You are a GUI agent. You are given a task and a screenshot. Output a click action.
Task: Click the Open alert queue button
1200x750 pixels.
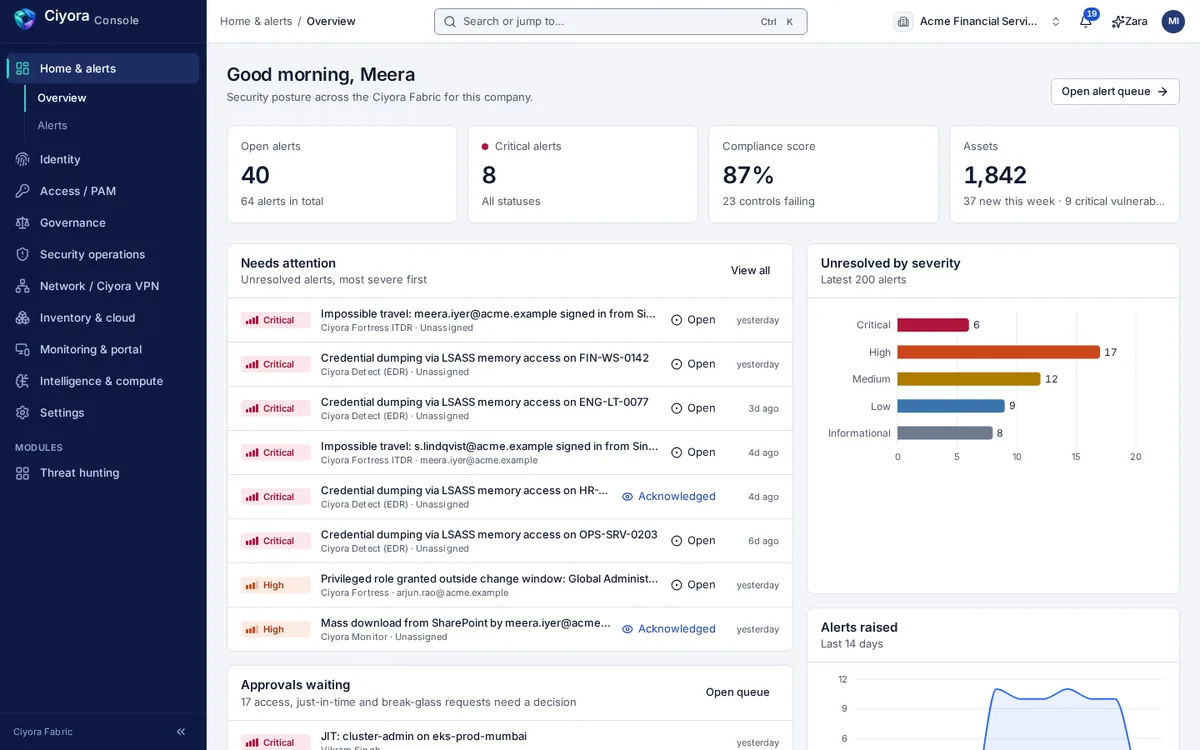1115,91
